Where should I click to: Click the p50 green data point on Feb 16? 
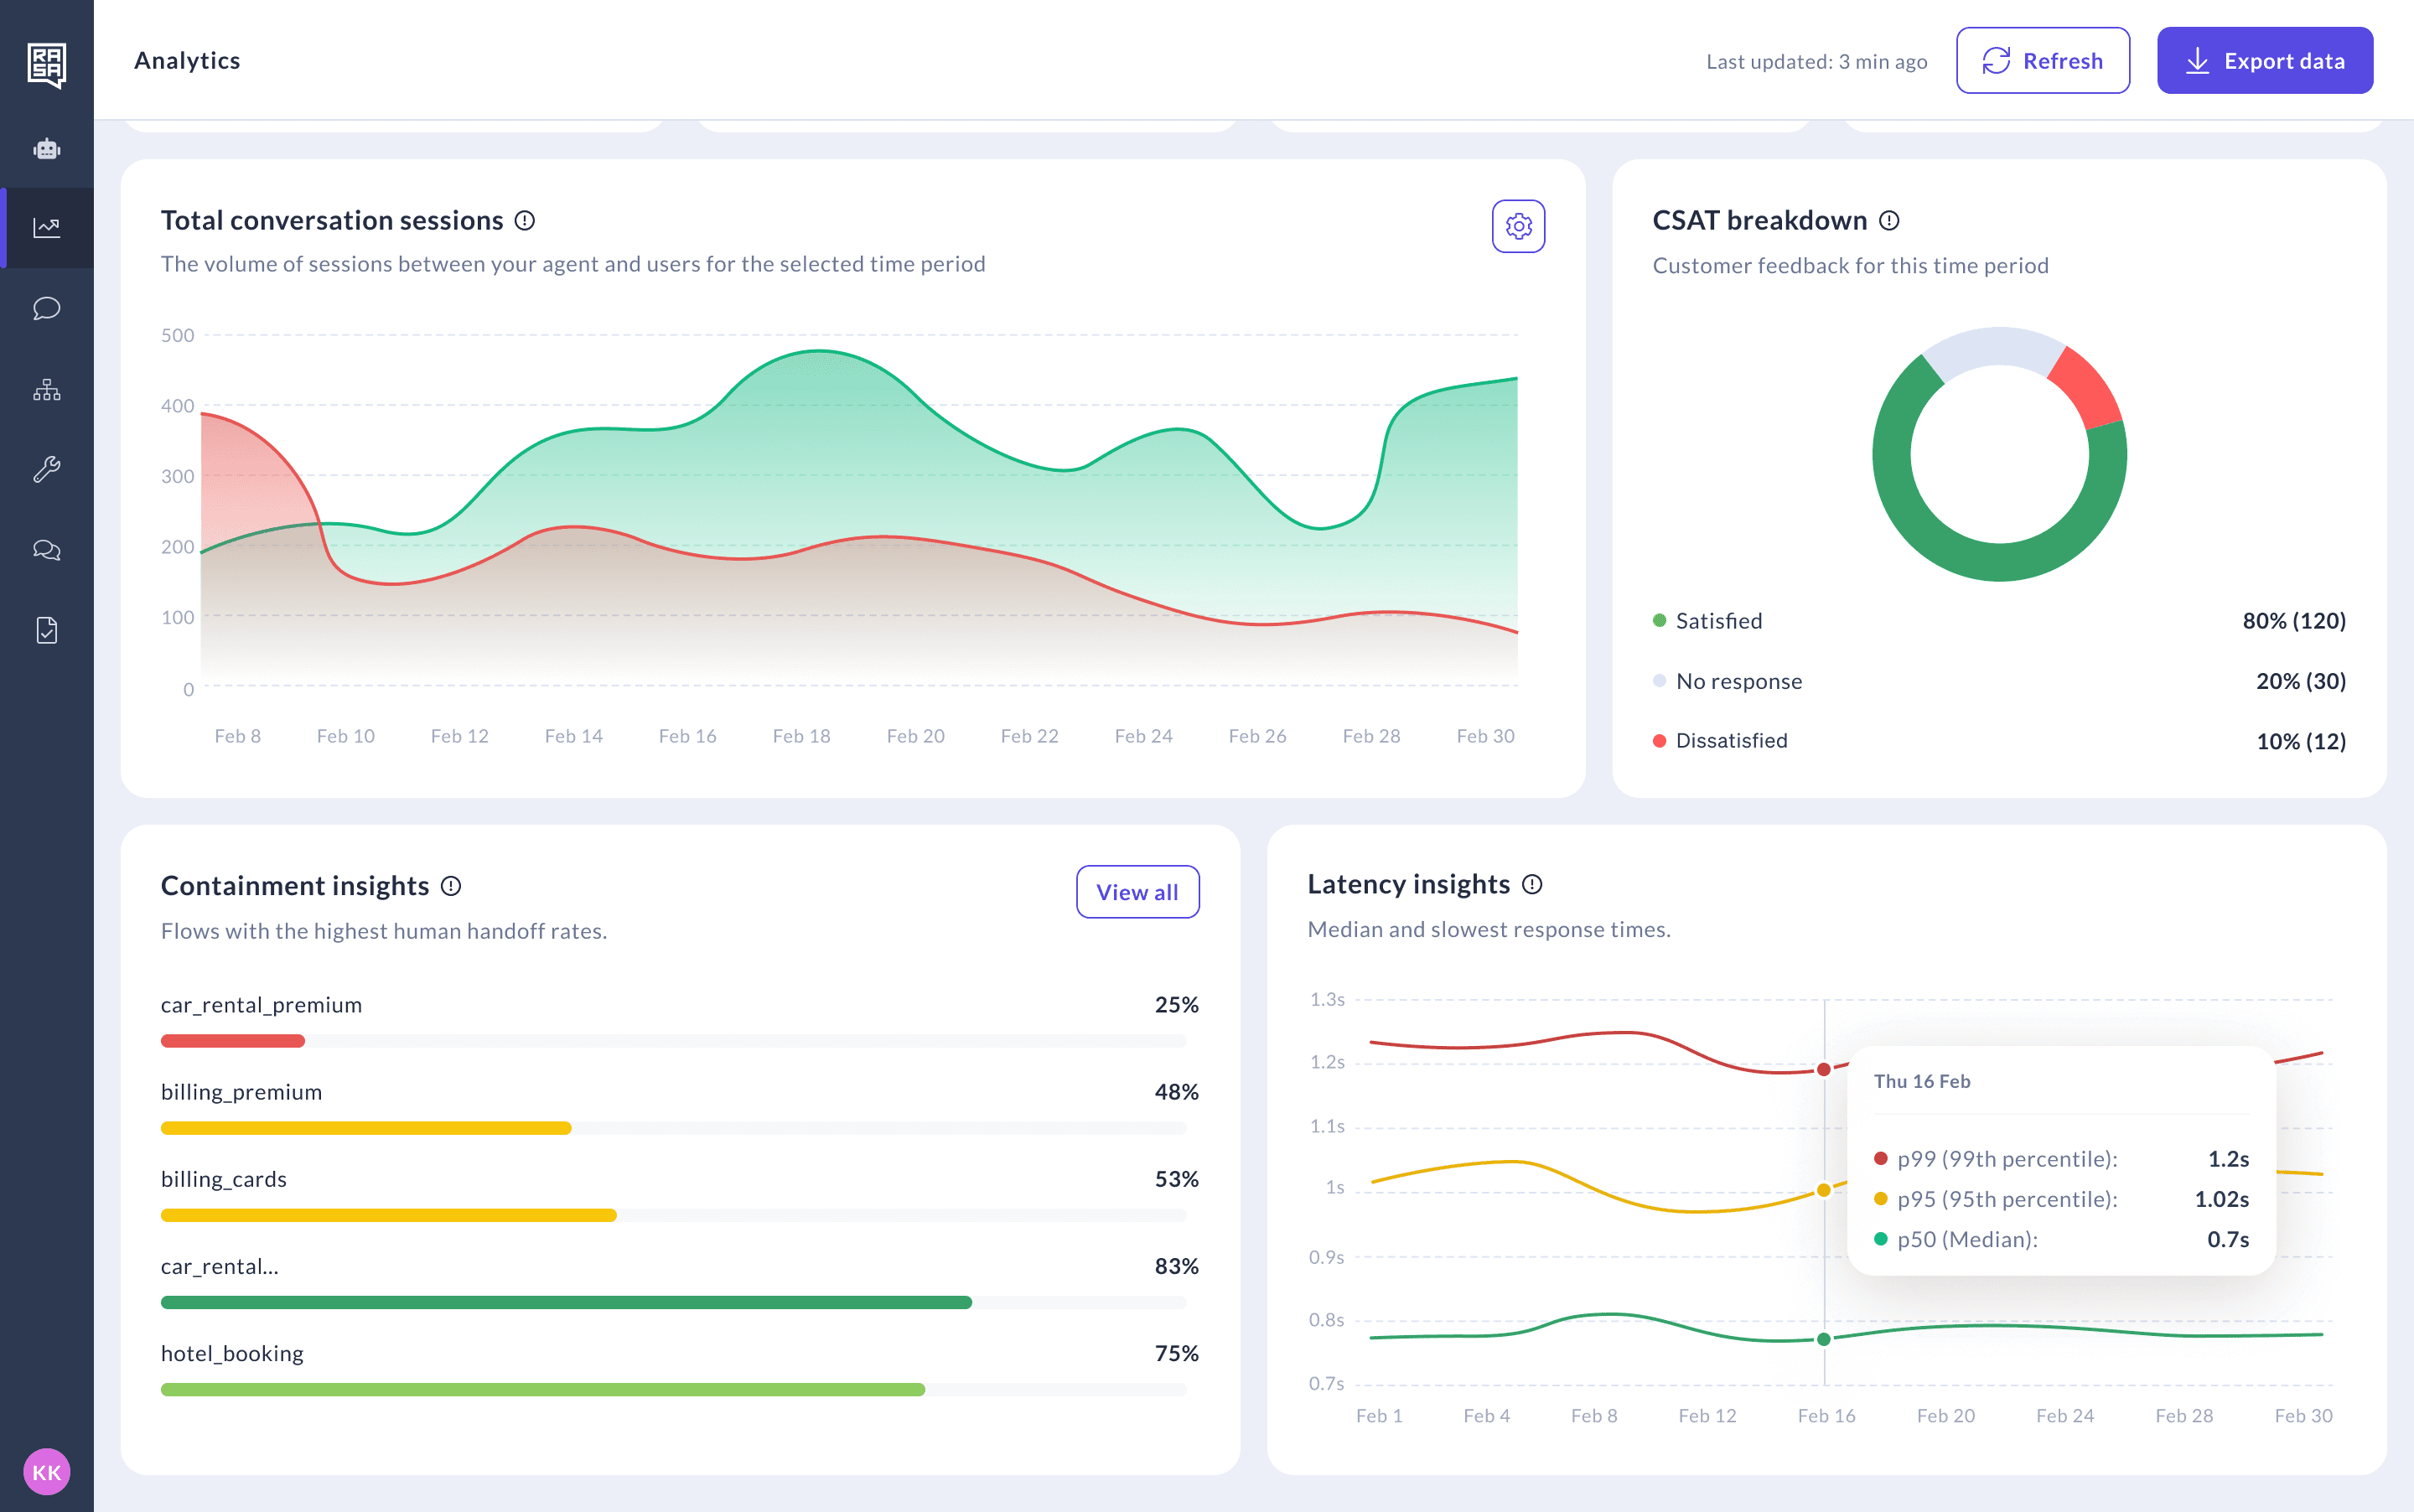pyautogui.click(x=1824, y=1339)
